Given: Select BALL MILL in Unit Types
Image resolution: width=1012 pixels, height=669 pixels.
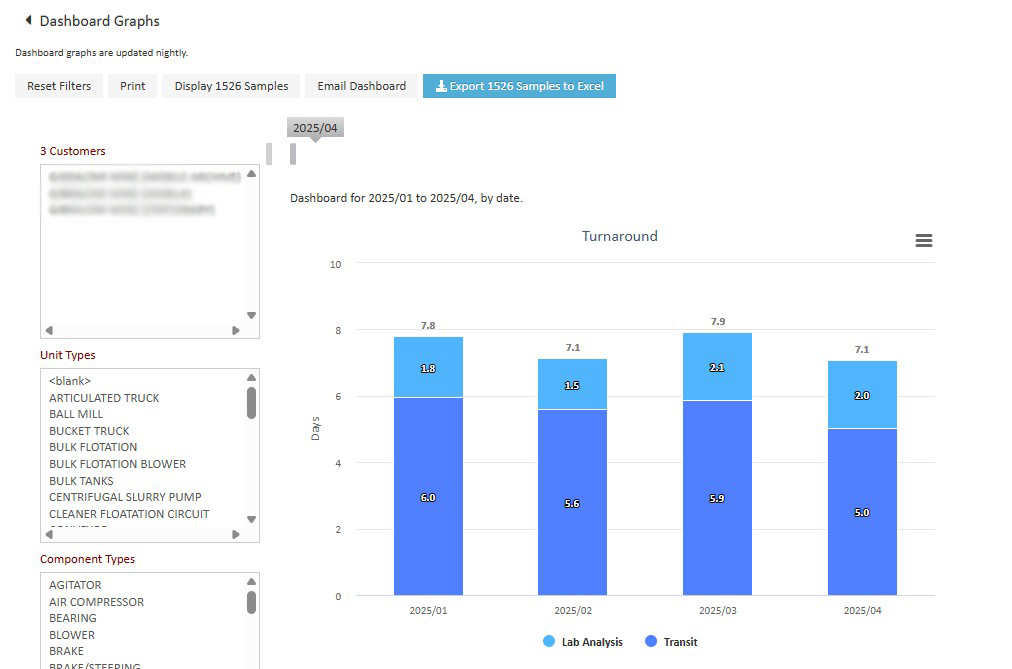Looking at the screenshot, I should coord(76,414).
